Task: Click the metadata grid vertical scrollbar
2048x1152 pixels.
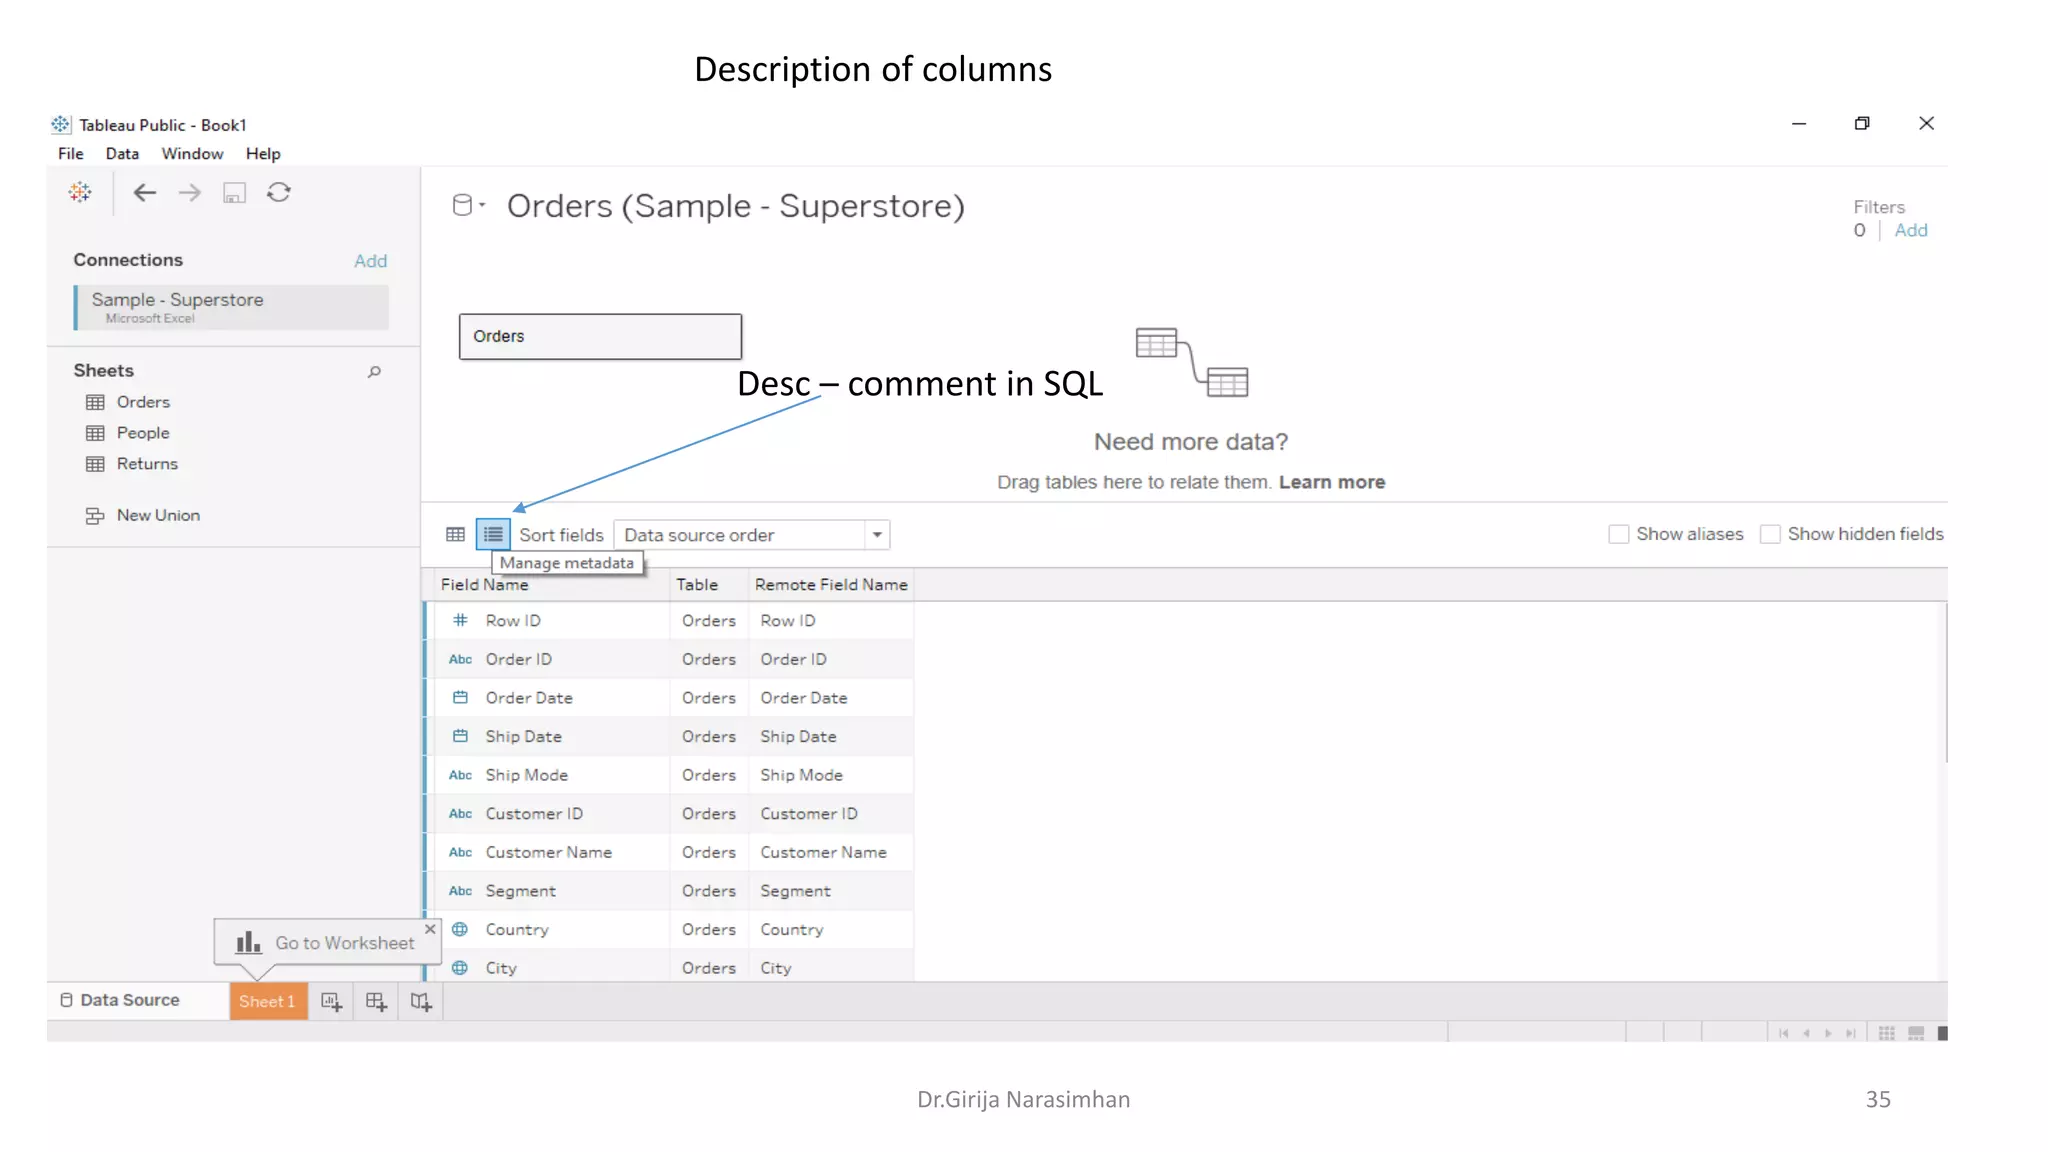Action: (1945, 683)
